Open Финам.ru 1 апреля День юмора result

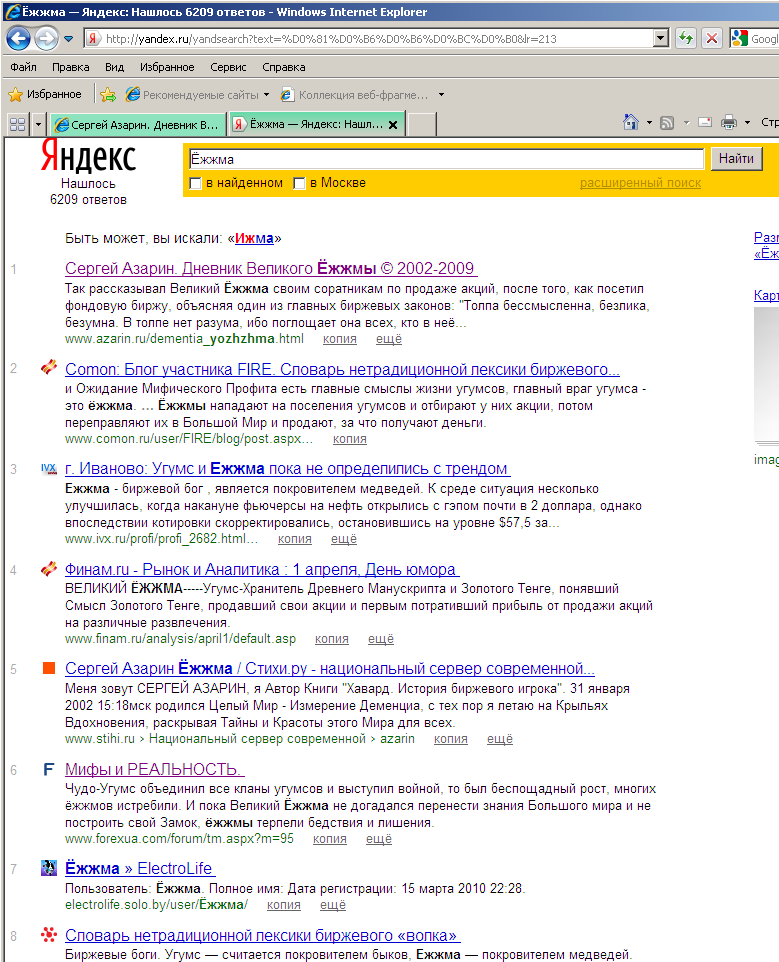point(261,569)
